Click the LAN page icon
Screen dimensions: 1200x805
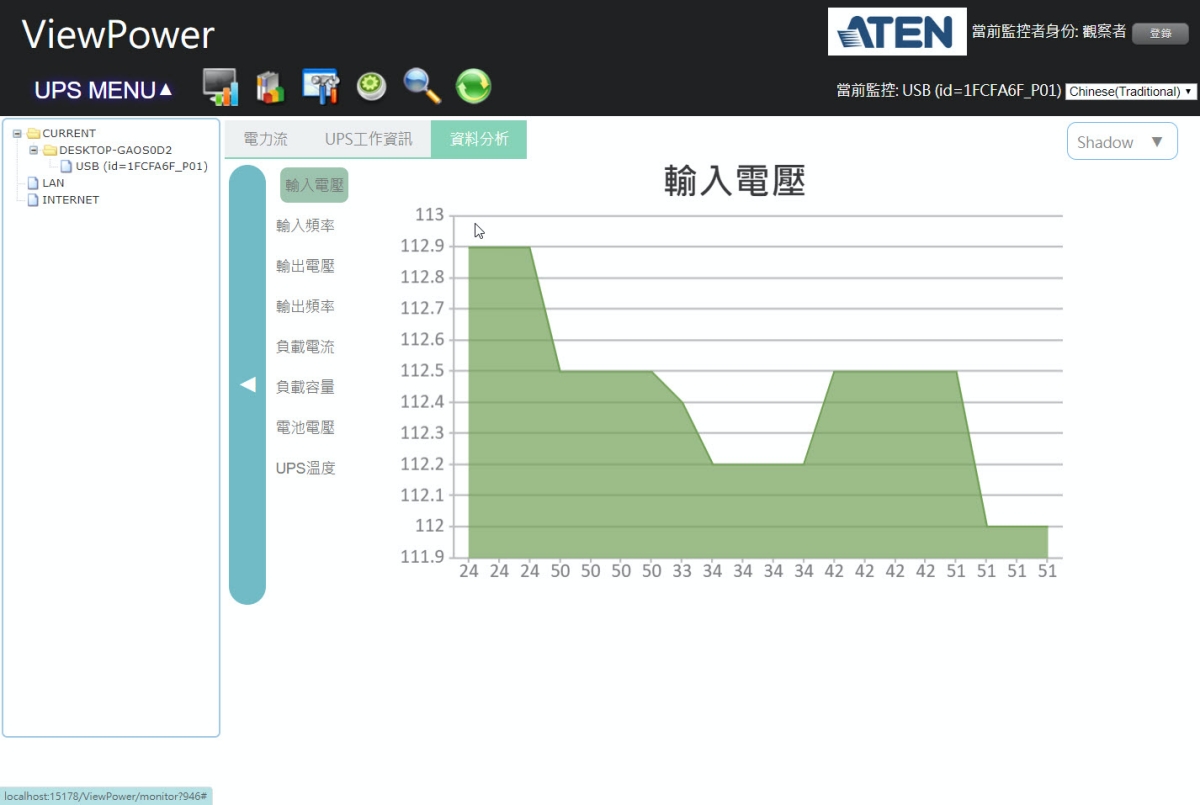tap(33, 183)
